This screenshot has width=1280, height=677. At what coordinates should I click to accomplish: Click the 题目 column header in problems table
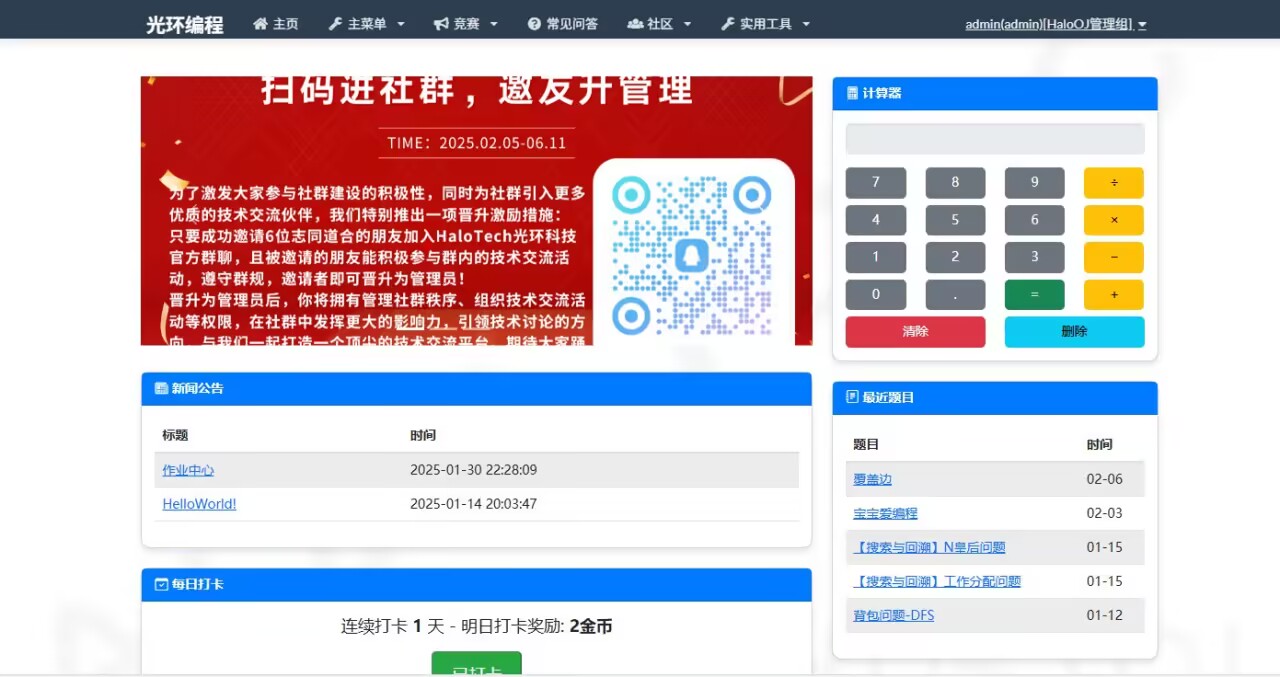point(866,444)
